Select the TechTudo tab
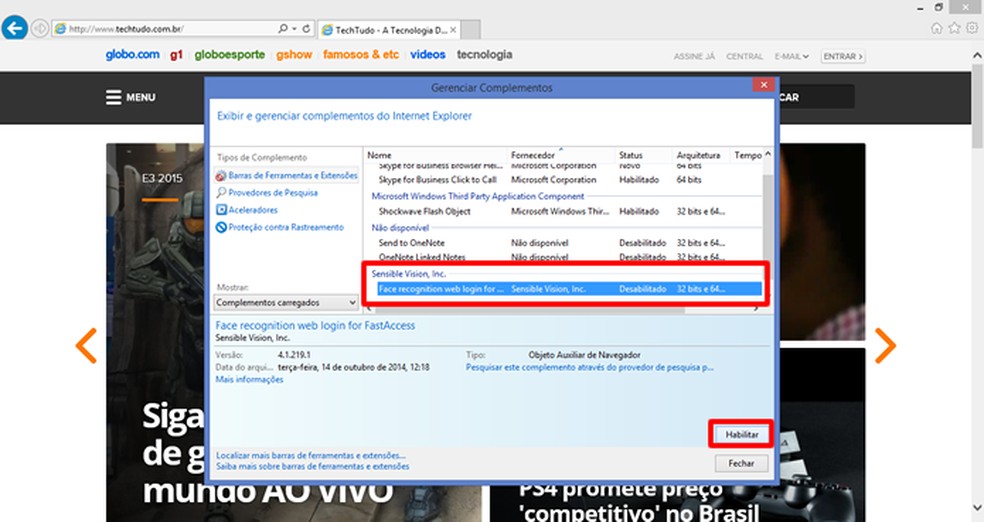Viewport: 984px width, 522px height. 388,29
